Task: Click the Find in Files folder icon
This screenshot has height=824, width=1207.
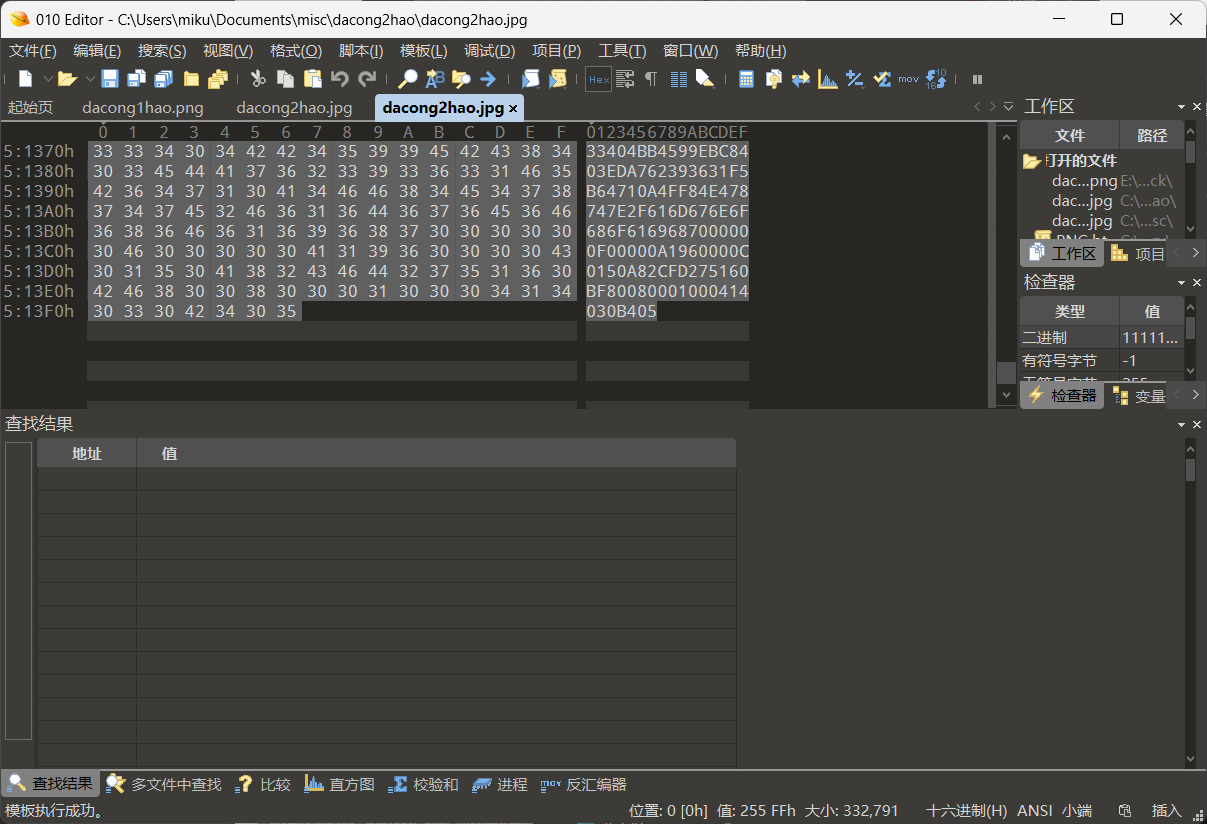Action: point(461,79)
